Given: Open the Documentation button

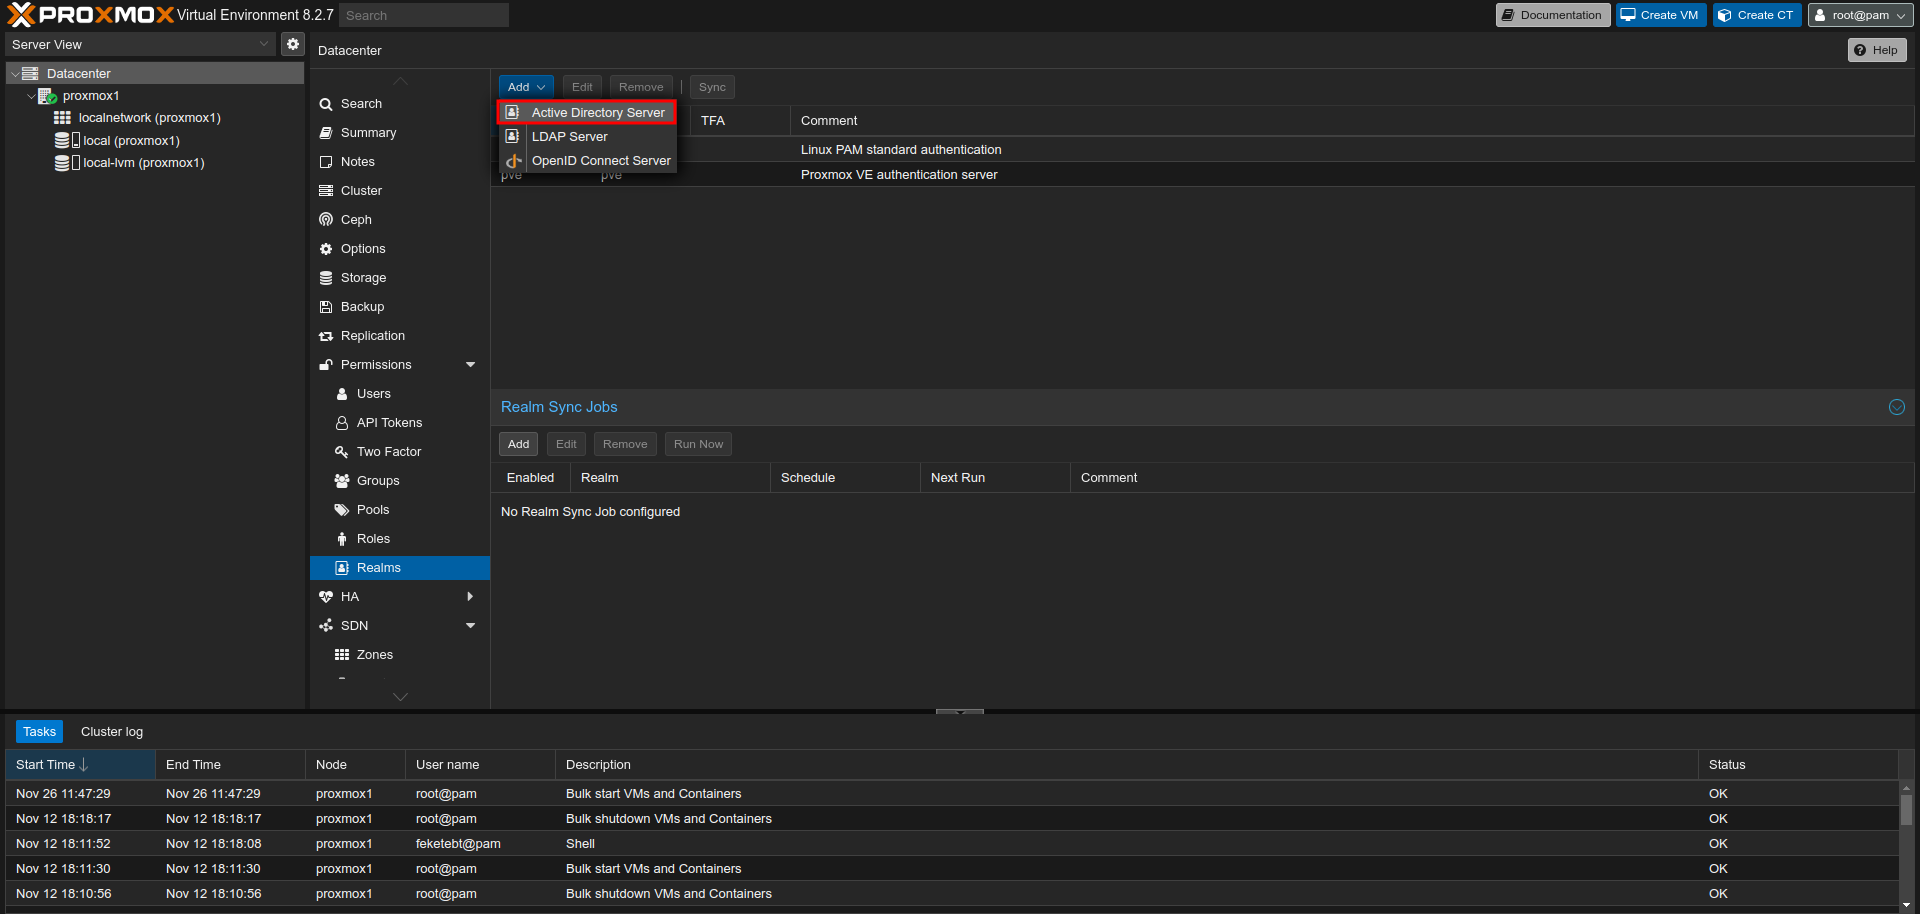Looking at the screenshot, I should pos(1553,15).
